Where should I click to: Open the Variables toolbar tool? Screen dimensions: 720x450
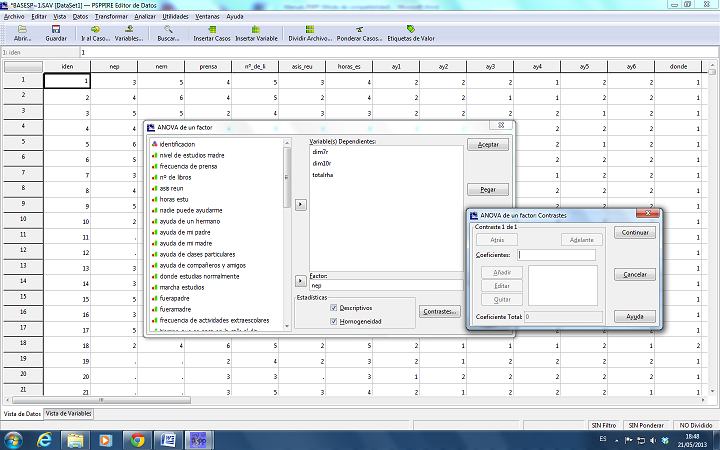click(x=129, y=34)
